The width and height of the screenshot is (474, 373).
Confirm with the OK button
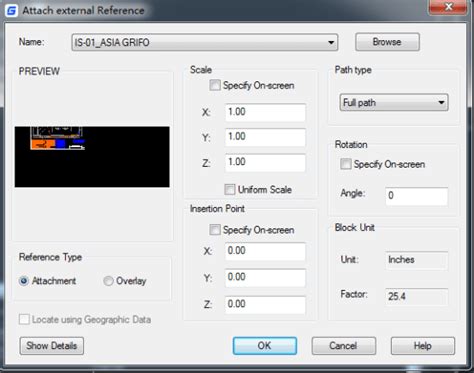[x=265, y=346]
